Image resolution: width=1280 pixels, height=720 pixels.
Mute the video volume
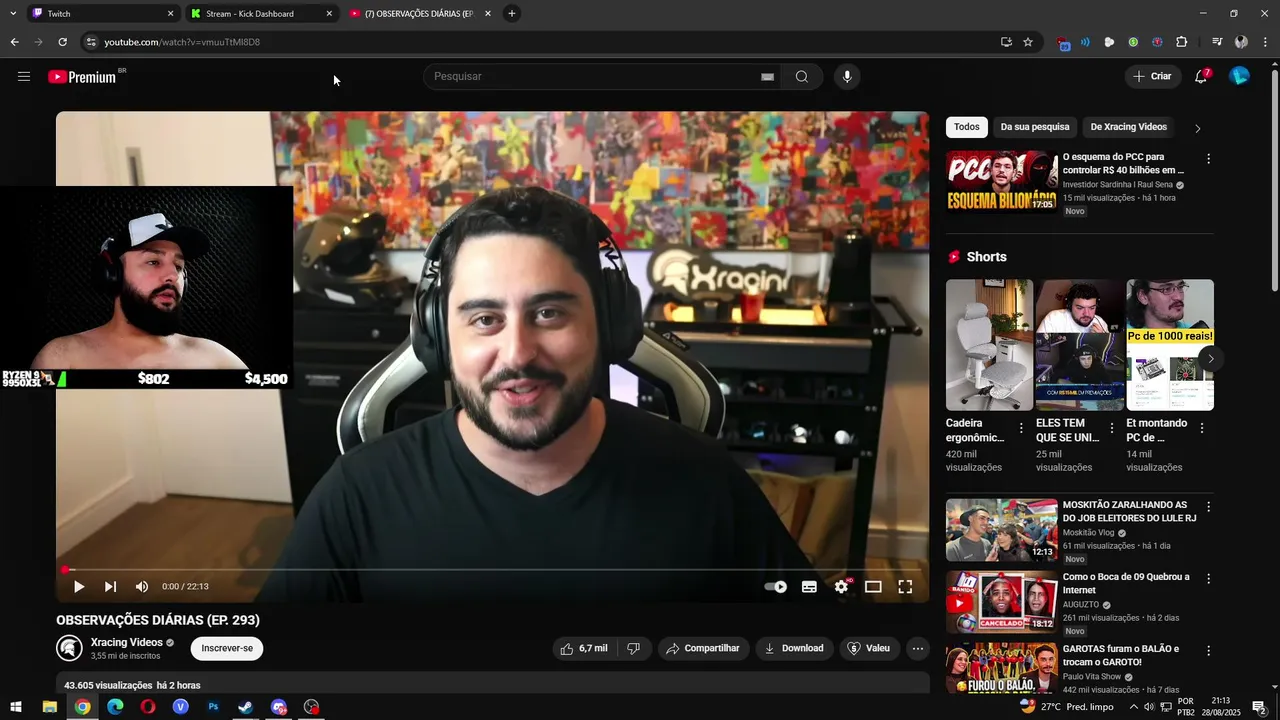tap(142, 587)
